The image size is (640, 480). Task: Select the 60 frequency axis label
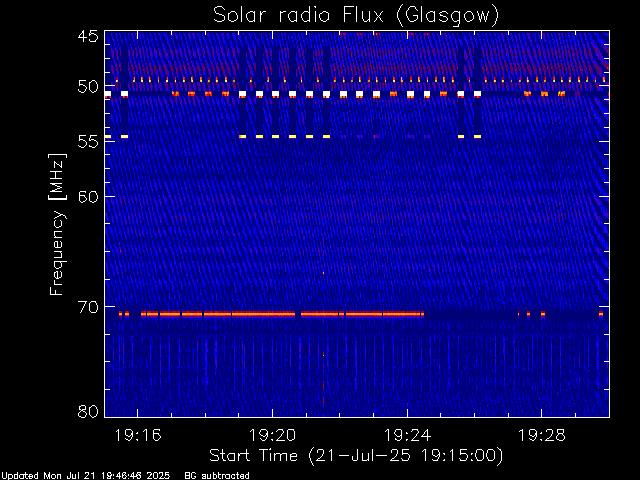(x=88, y=197)
